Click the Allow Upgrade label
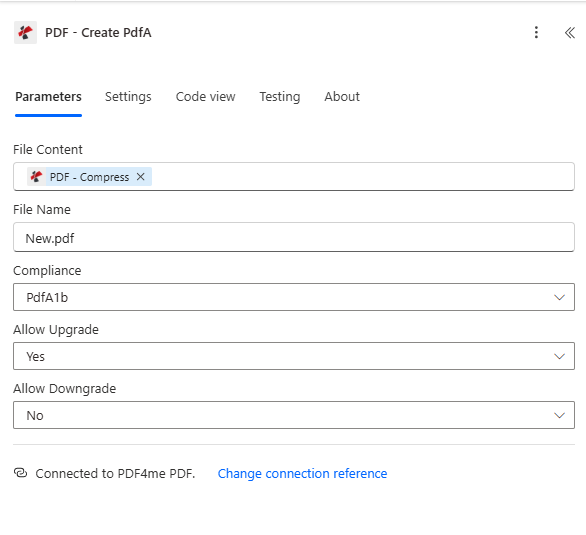 click(x=56, y=330)
